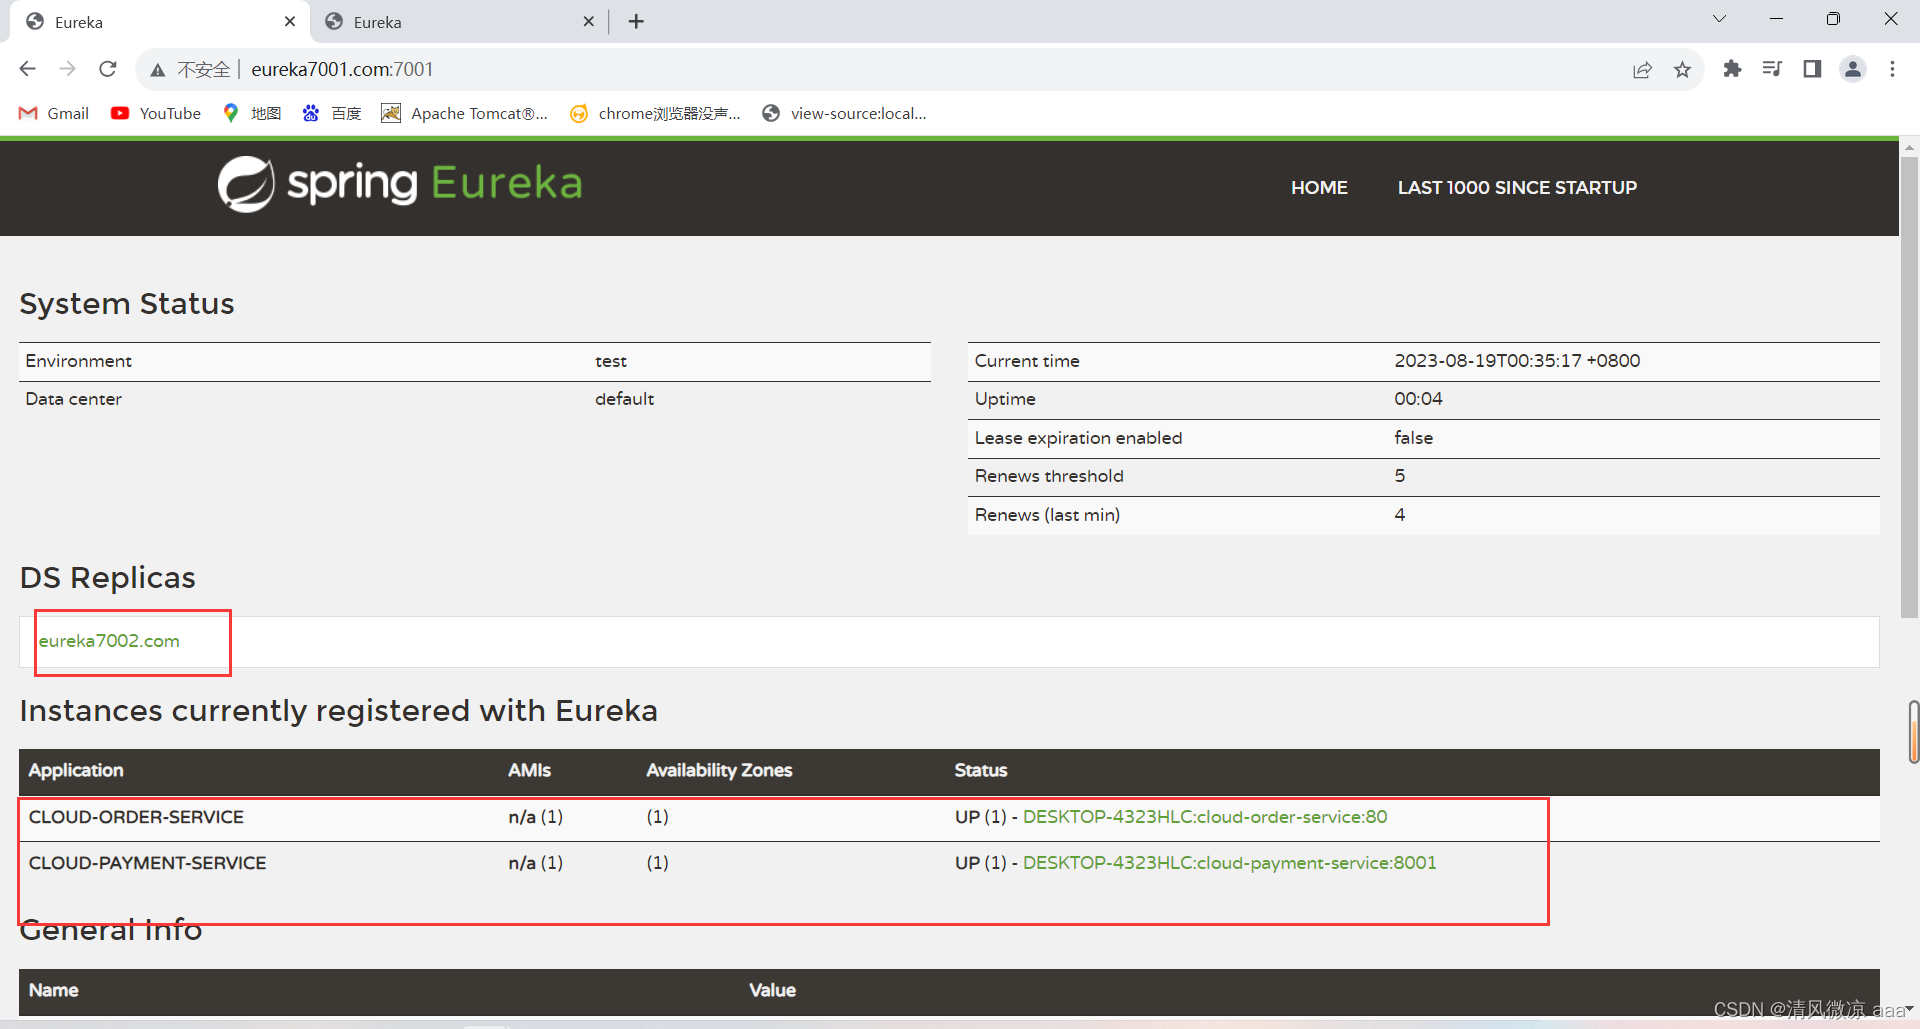
Task: Open Chrome's three-dot menu
Action: (1892, 69)
